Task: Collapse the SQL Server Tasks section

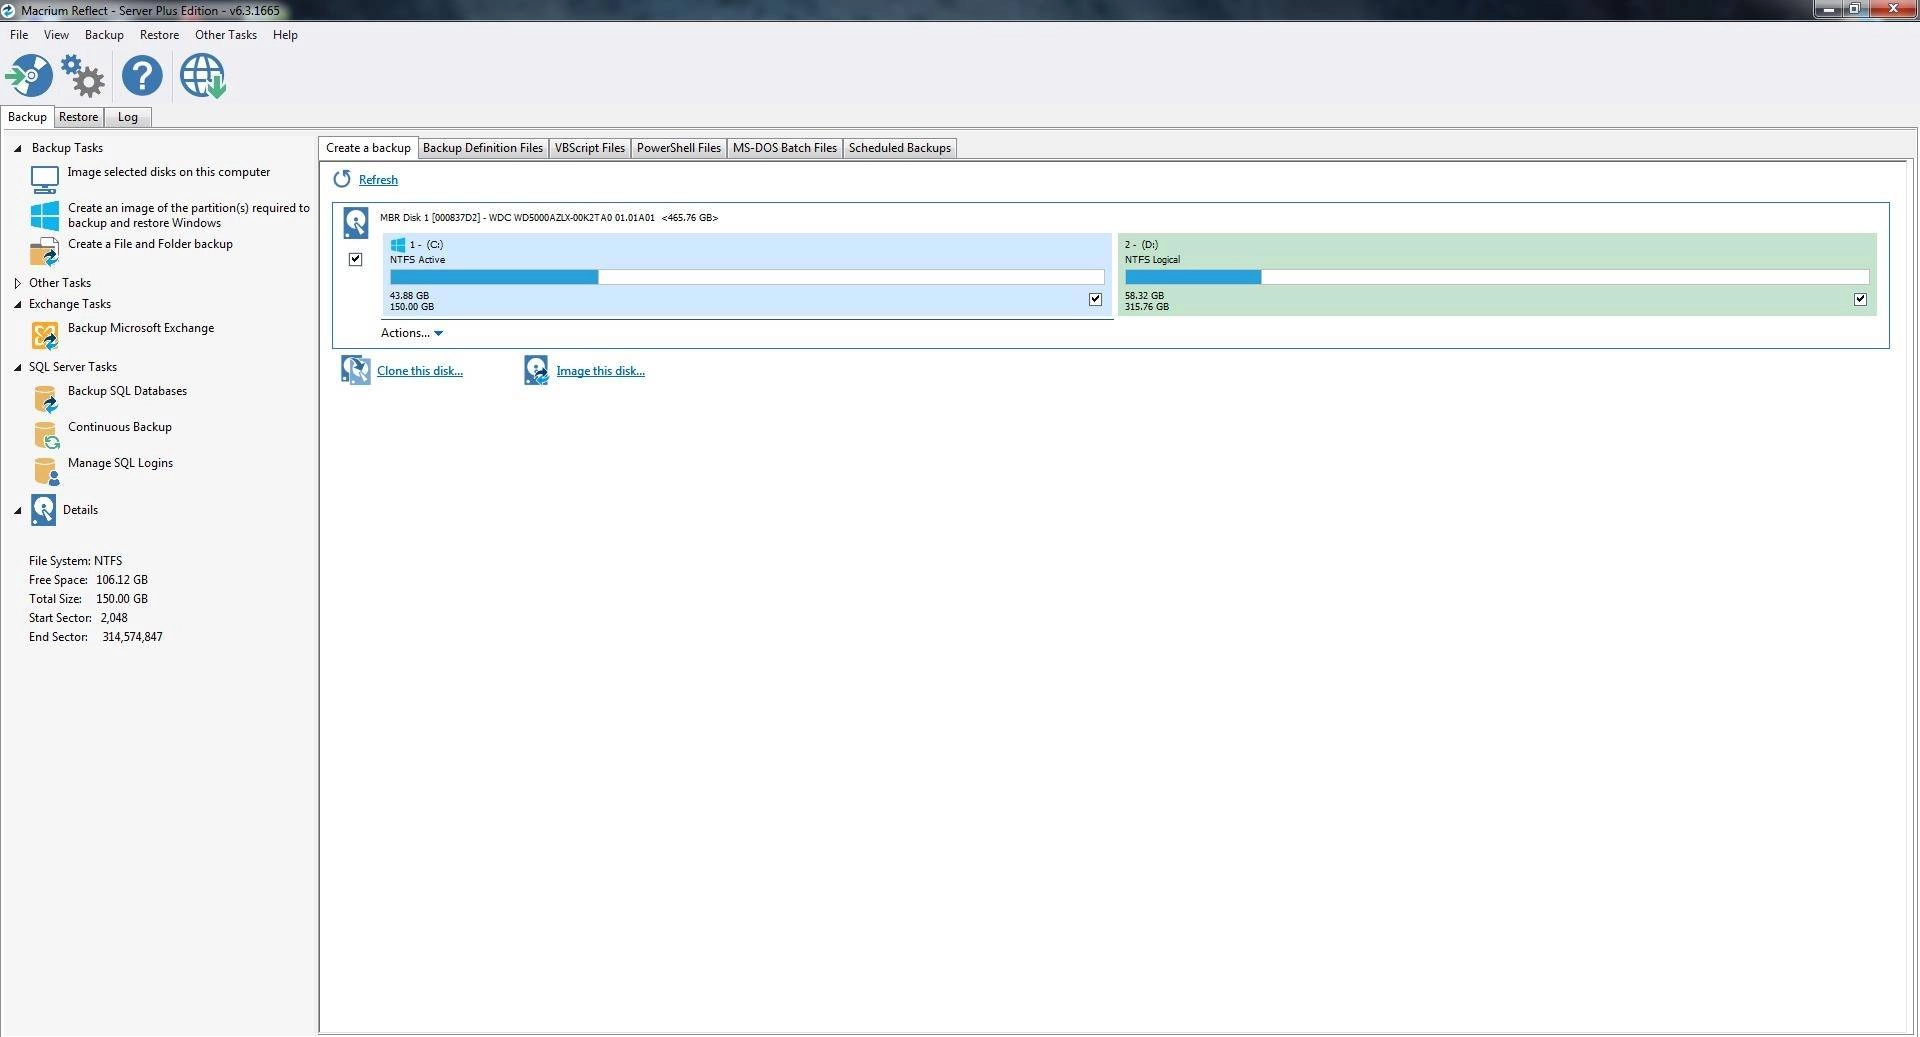Action: [17, 367]
